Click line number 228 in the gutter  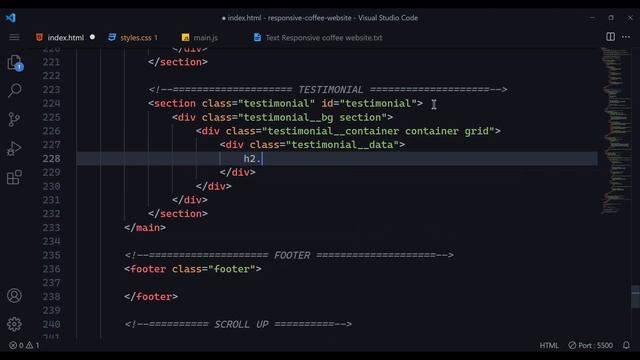(x=51, y=158)
